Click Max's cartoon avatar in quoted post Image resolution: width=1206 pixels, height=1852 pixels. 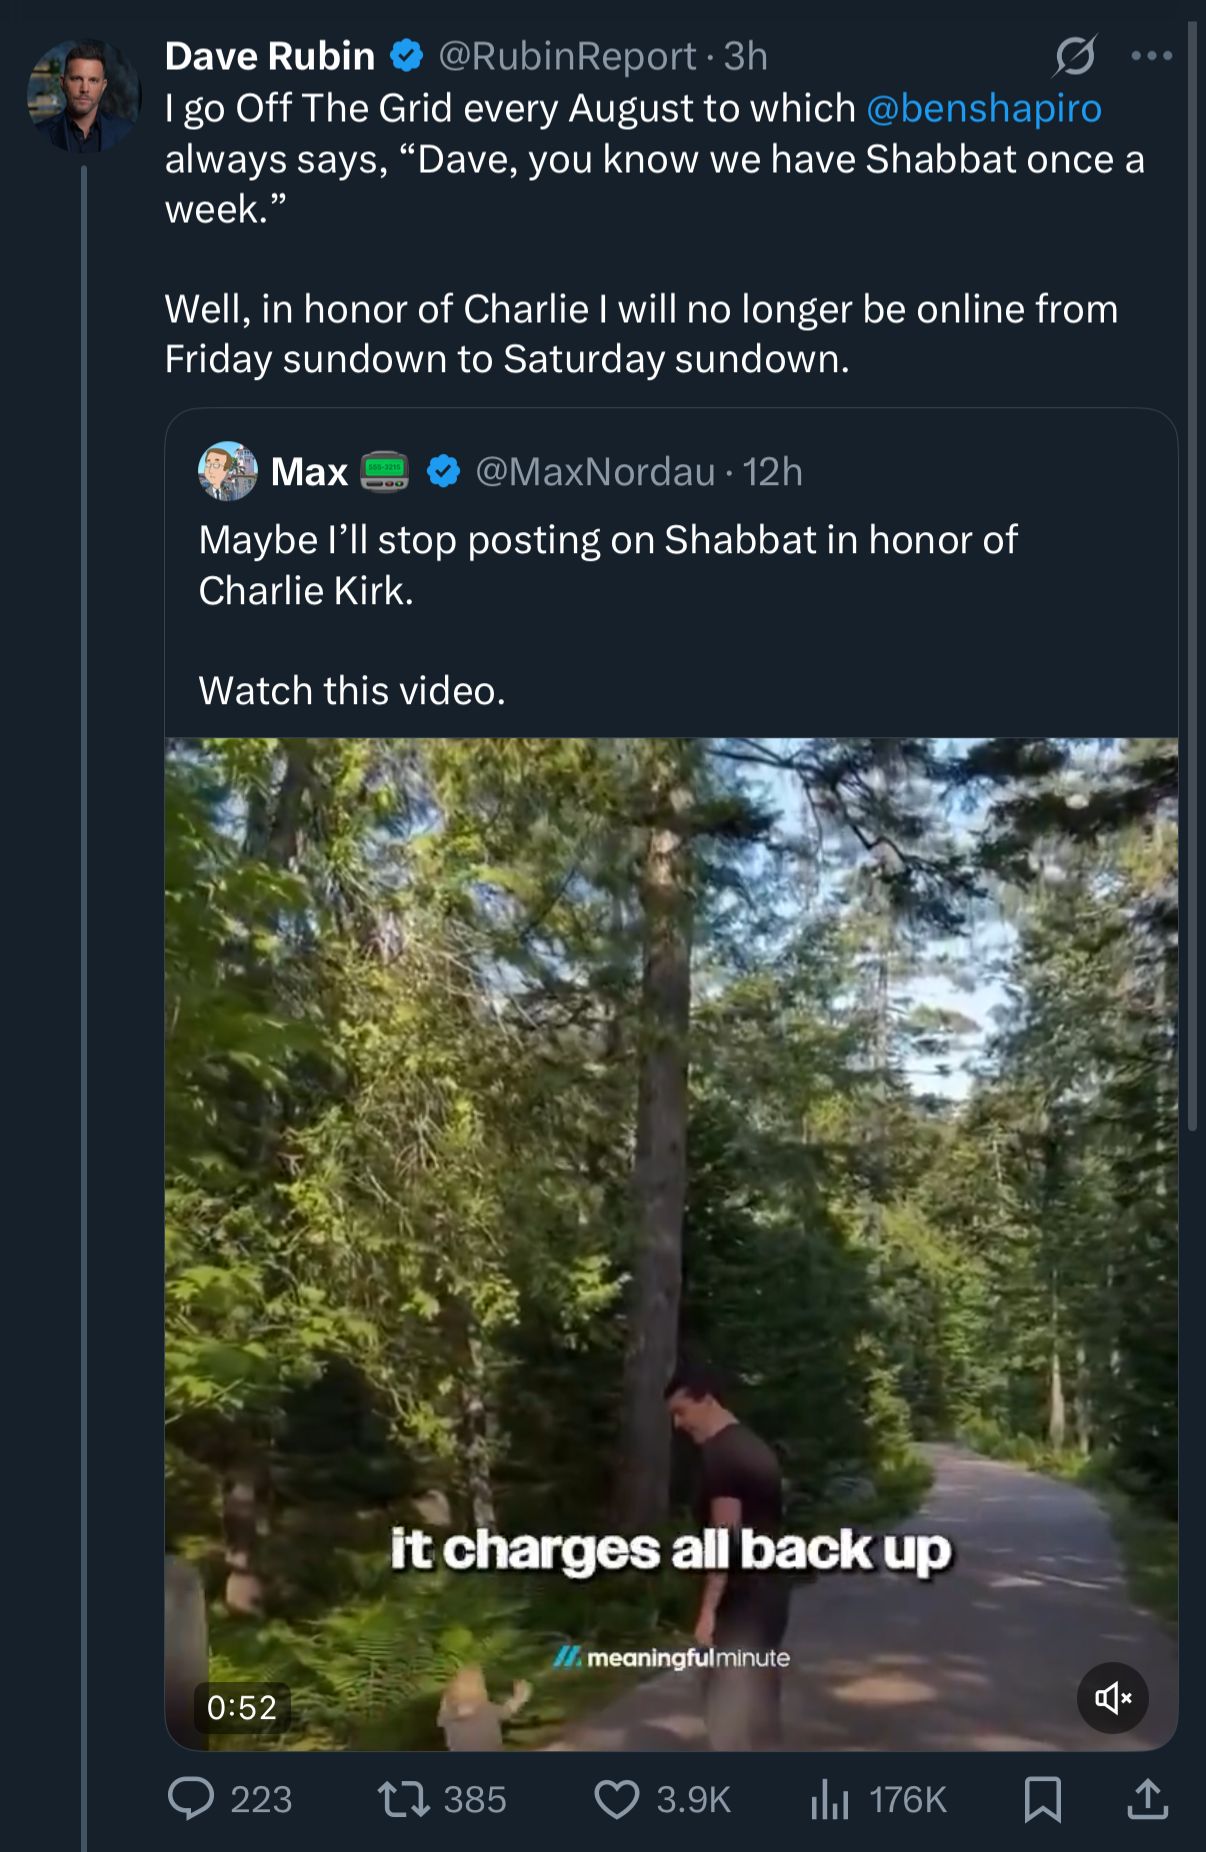click(x=228, y=471)
